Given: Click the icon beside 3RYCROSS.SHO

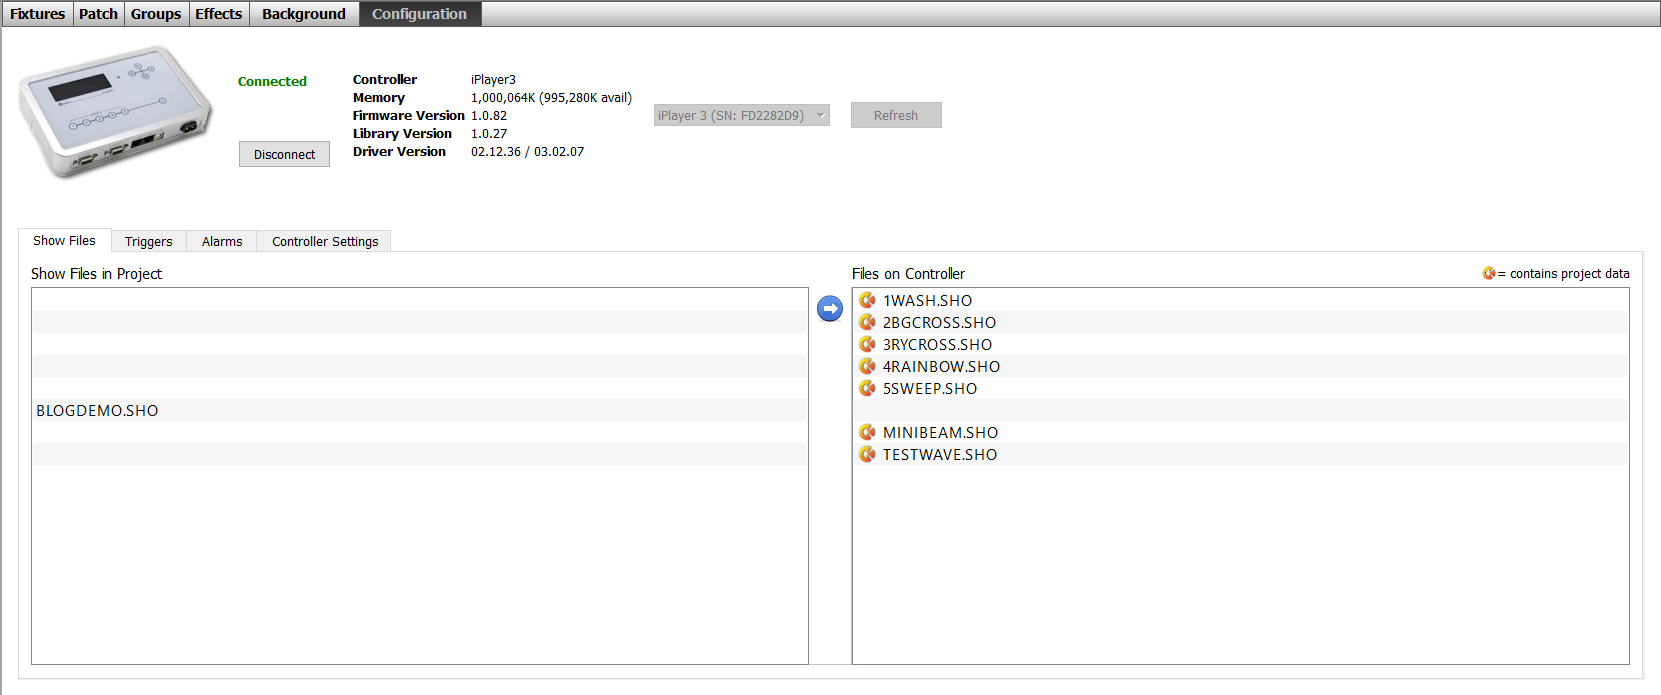Looking at the screenshot, I should click(867, 344).
